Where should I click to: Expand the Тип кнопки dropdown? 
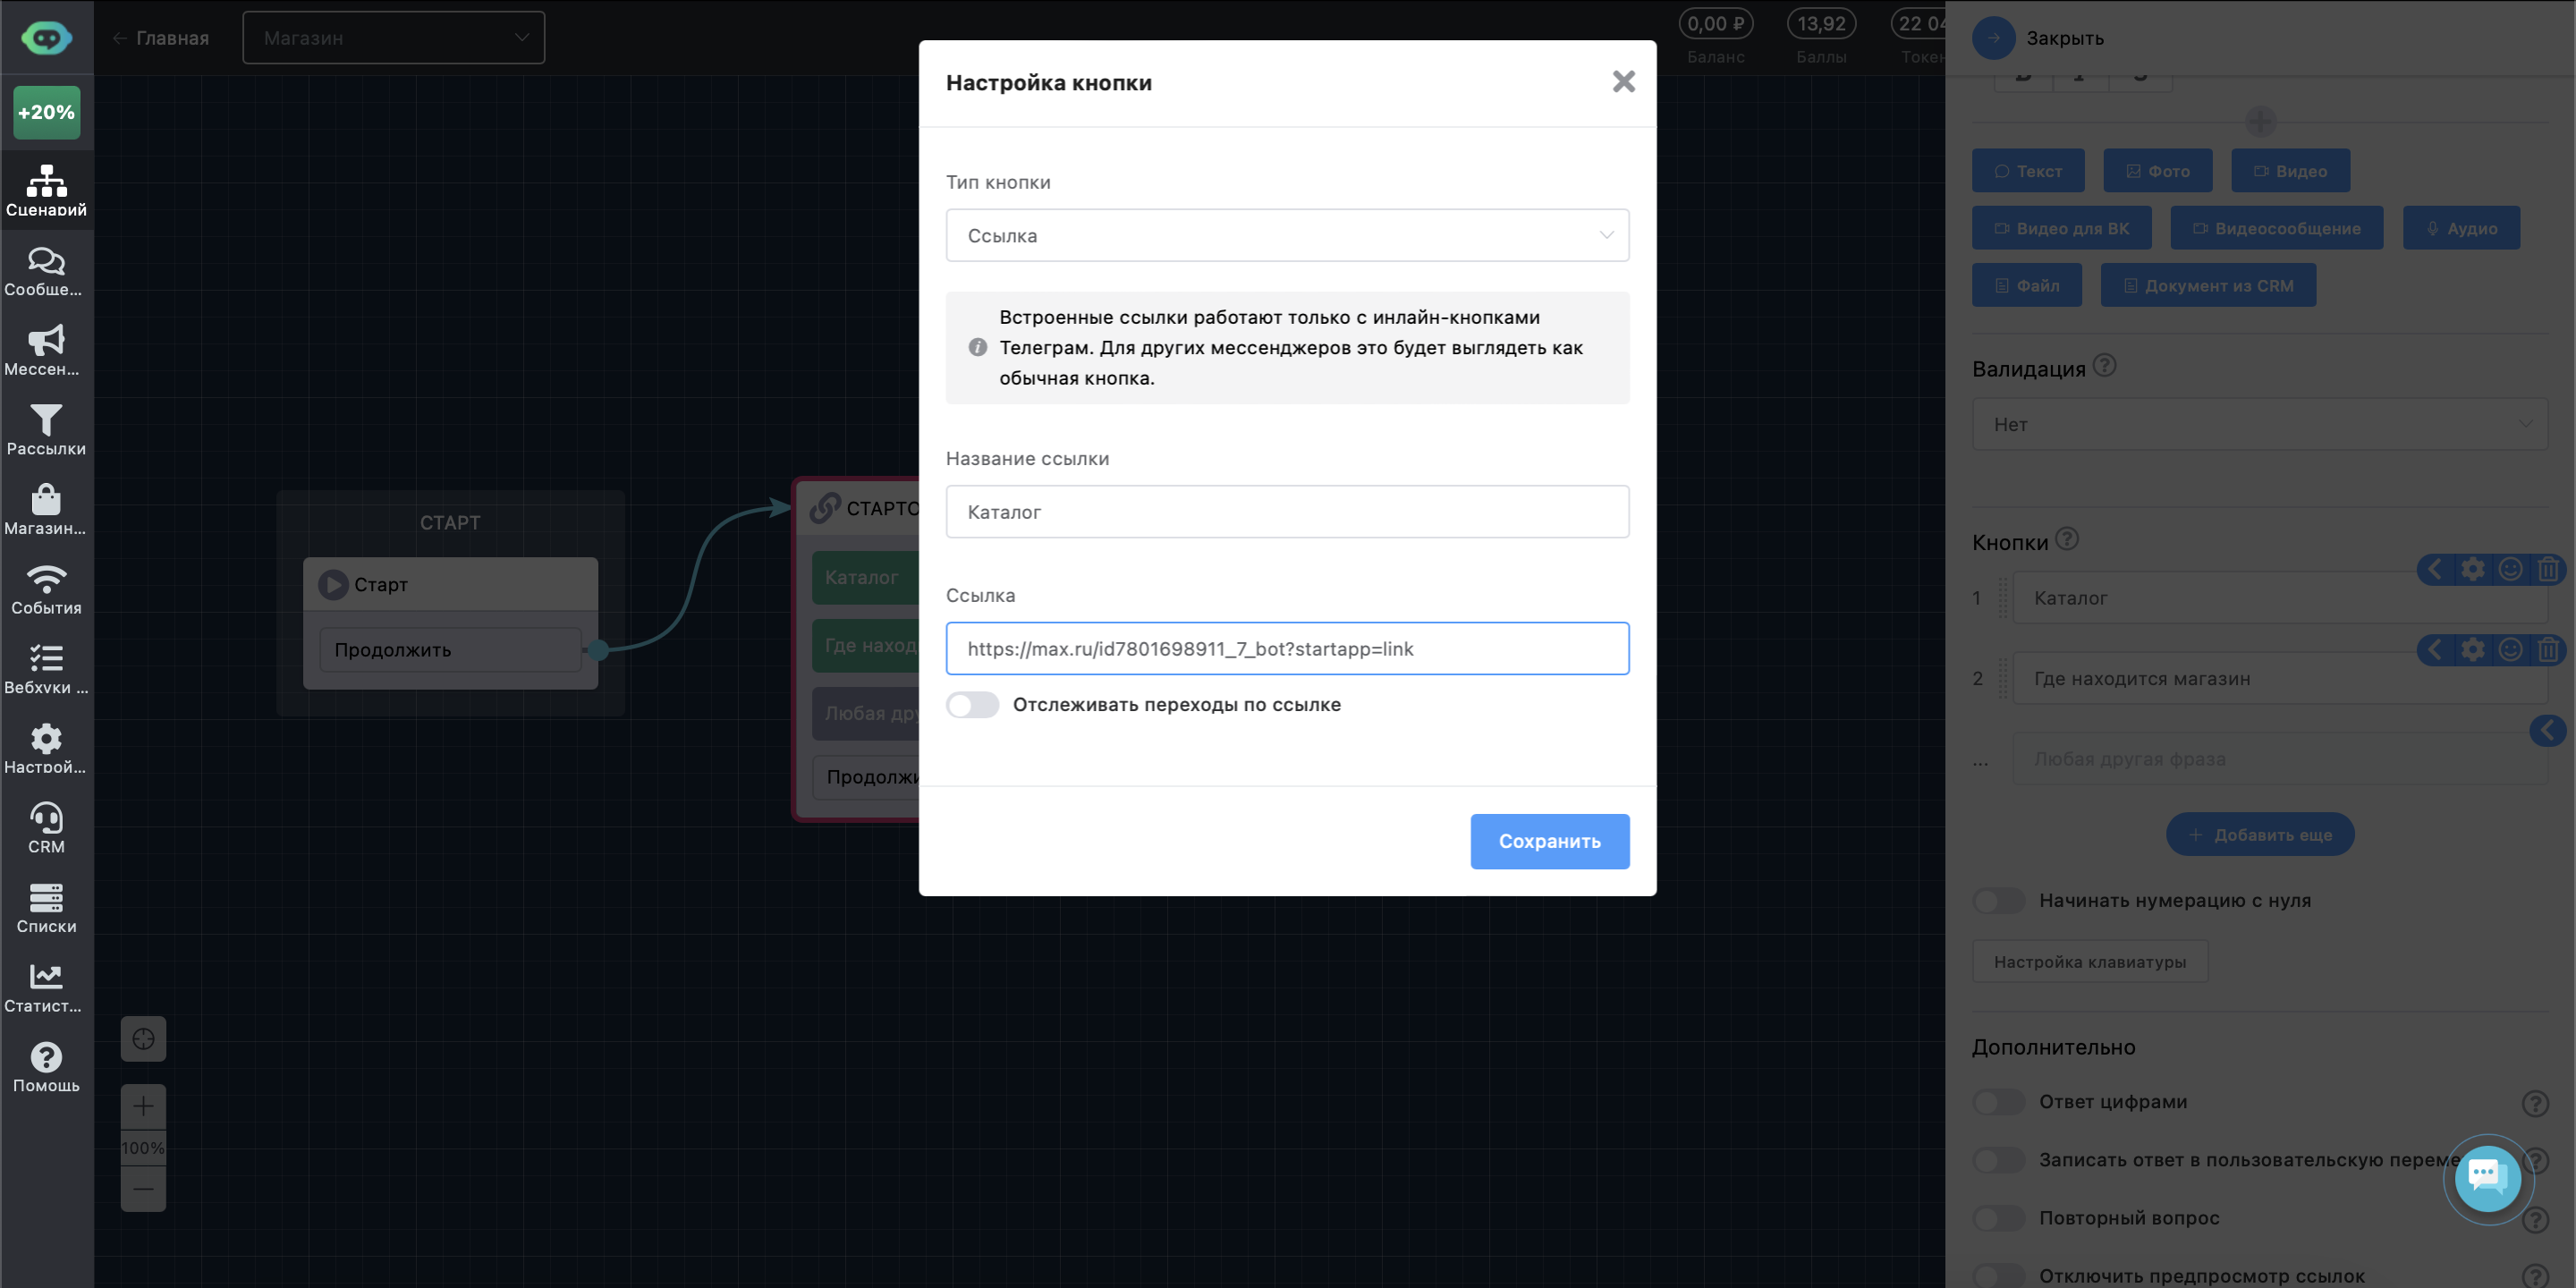[1287, 235]
